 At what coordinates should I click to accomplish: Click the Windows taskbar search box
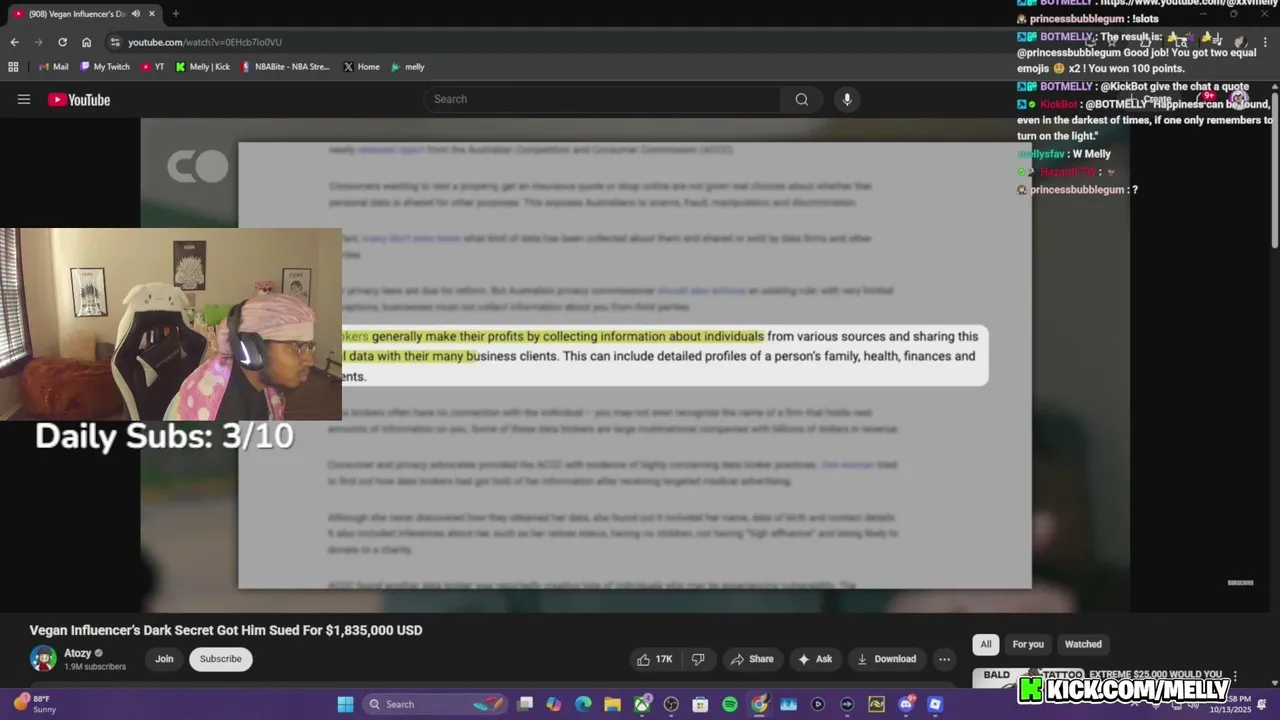click(x=434, y=704)
